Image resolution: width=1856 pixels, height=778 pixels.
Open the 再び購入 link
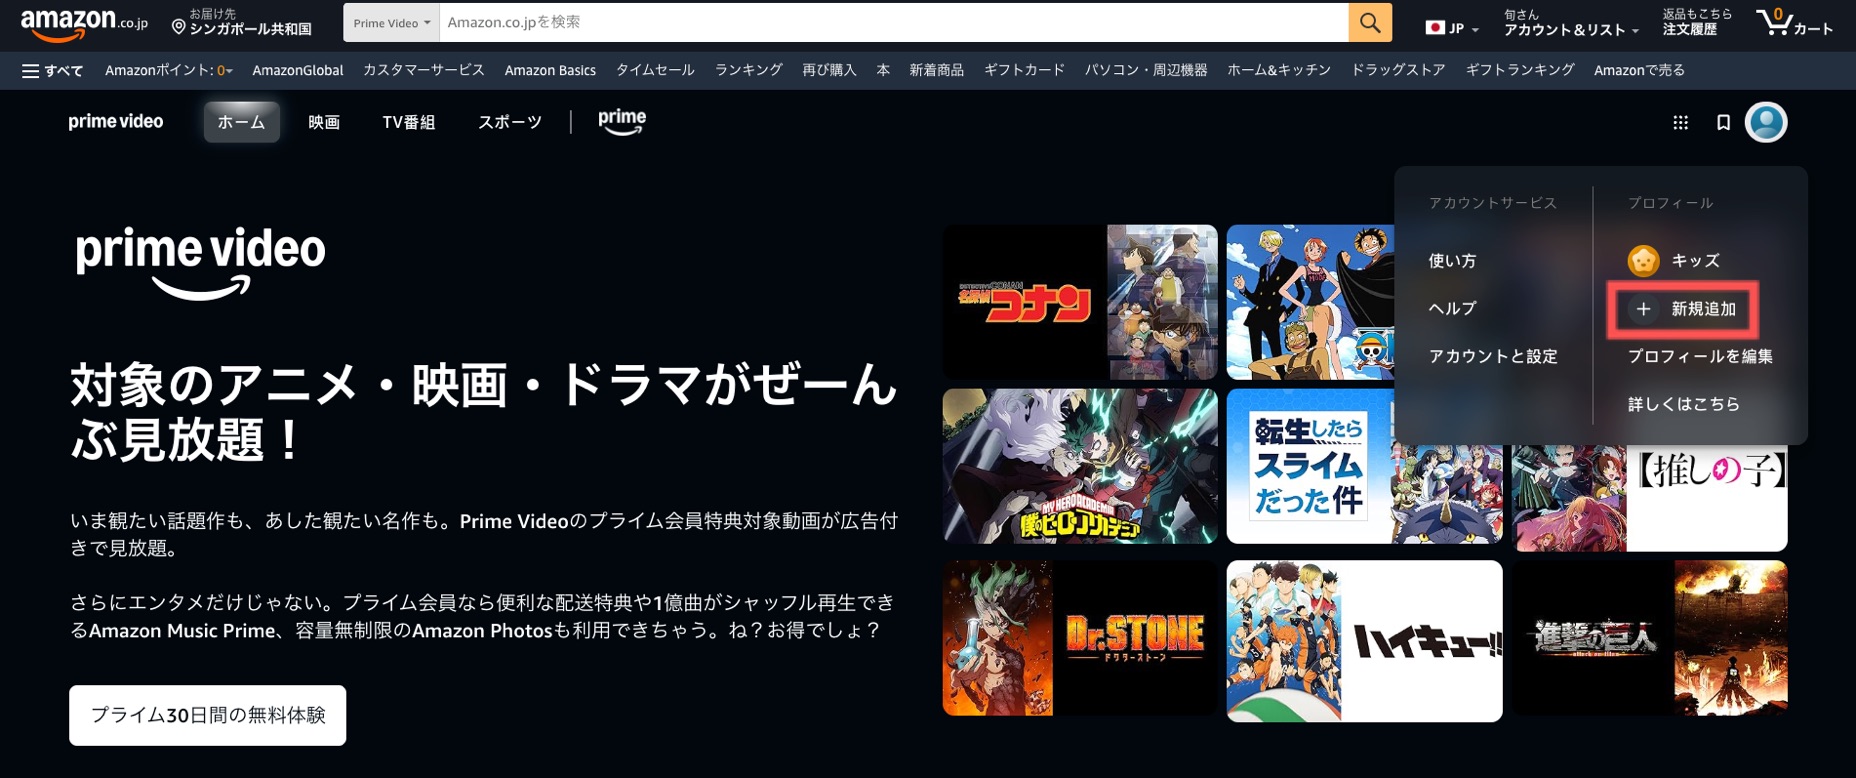[829, 70]
